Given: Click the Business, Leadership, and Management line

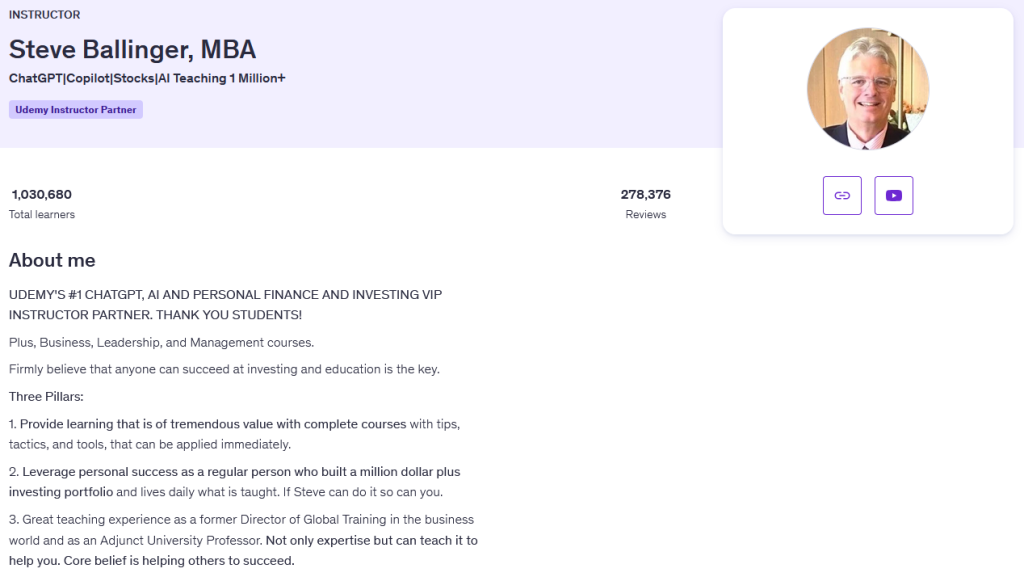Looking at the screenshot, I should 161,343.
